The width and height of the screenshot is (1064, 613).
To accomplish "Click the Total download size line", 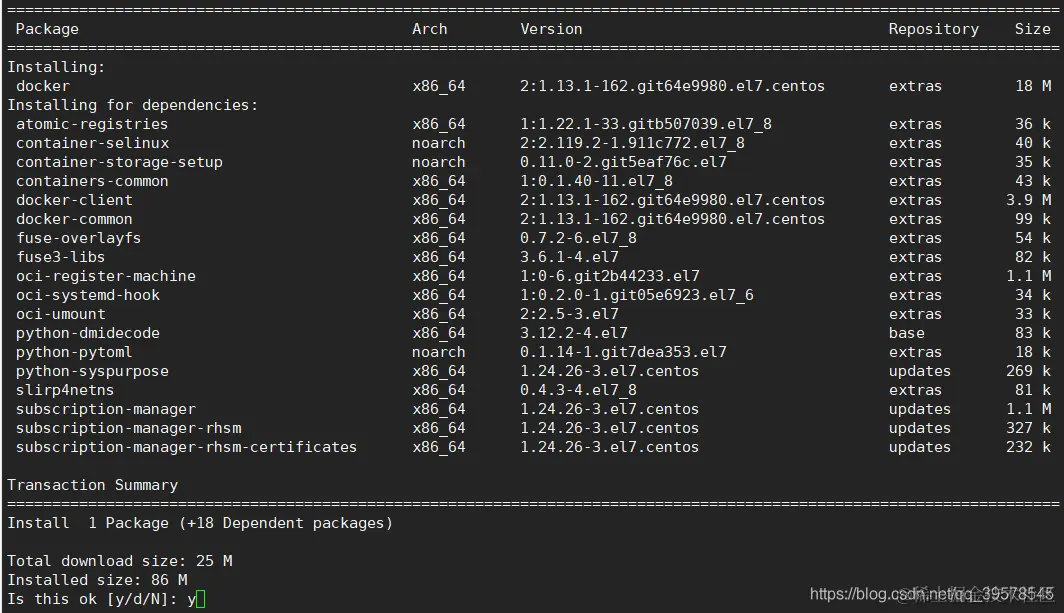I will [119, 561].
